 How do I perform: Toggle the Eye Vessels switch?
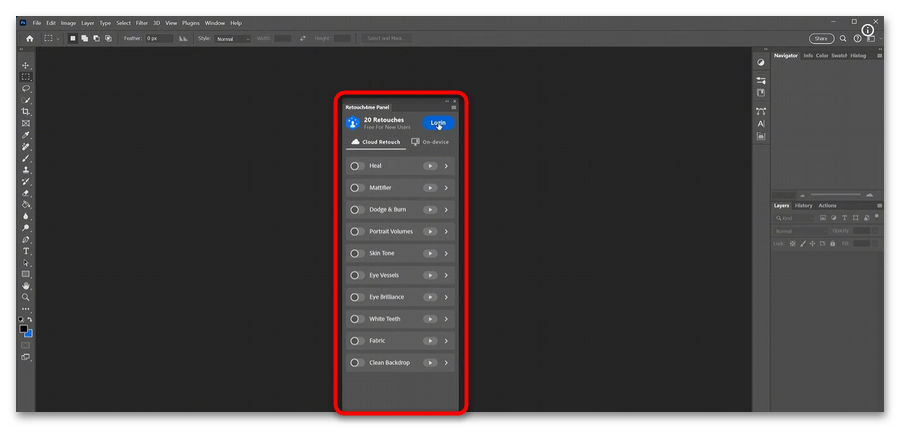click(357, 275)
